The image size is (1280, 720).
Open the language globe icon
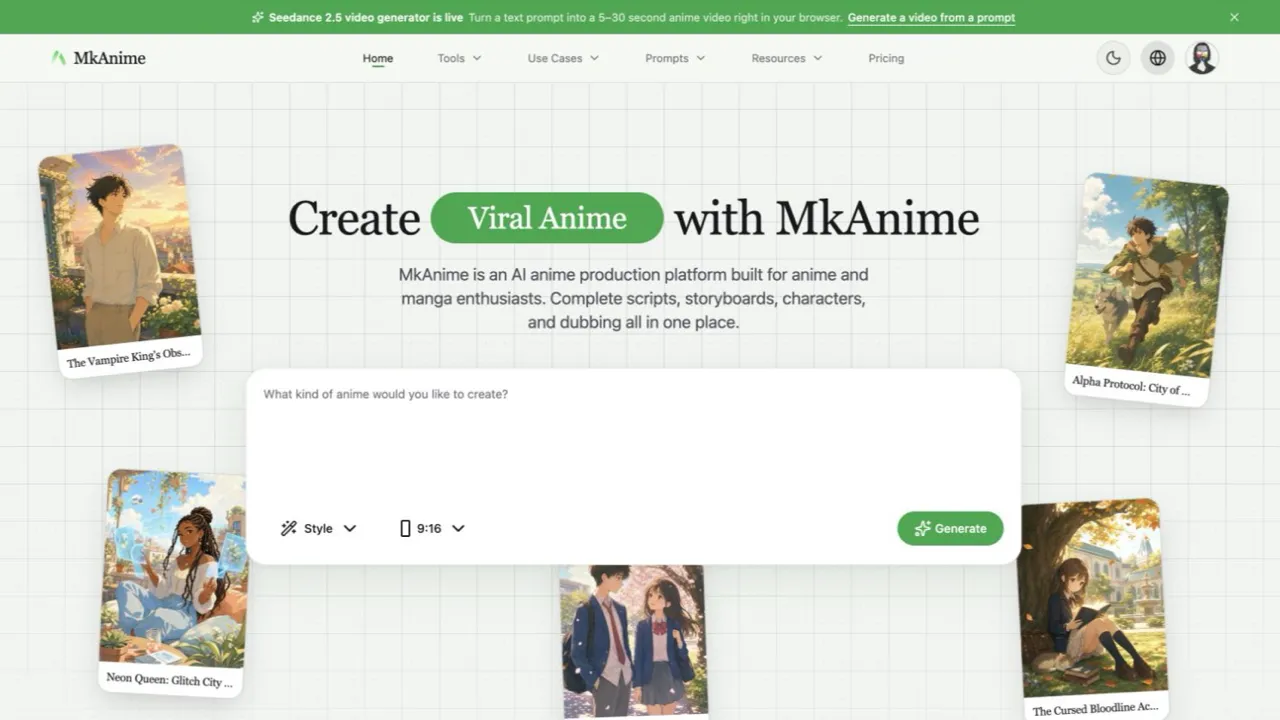click(1158, 58)
